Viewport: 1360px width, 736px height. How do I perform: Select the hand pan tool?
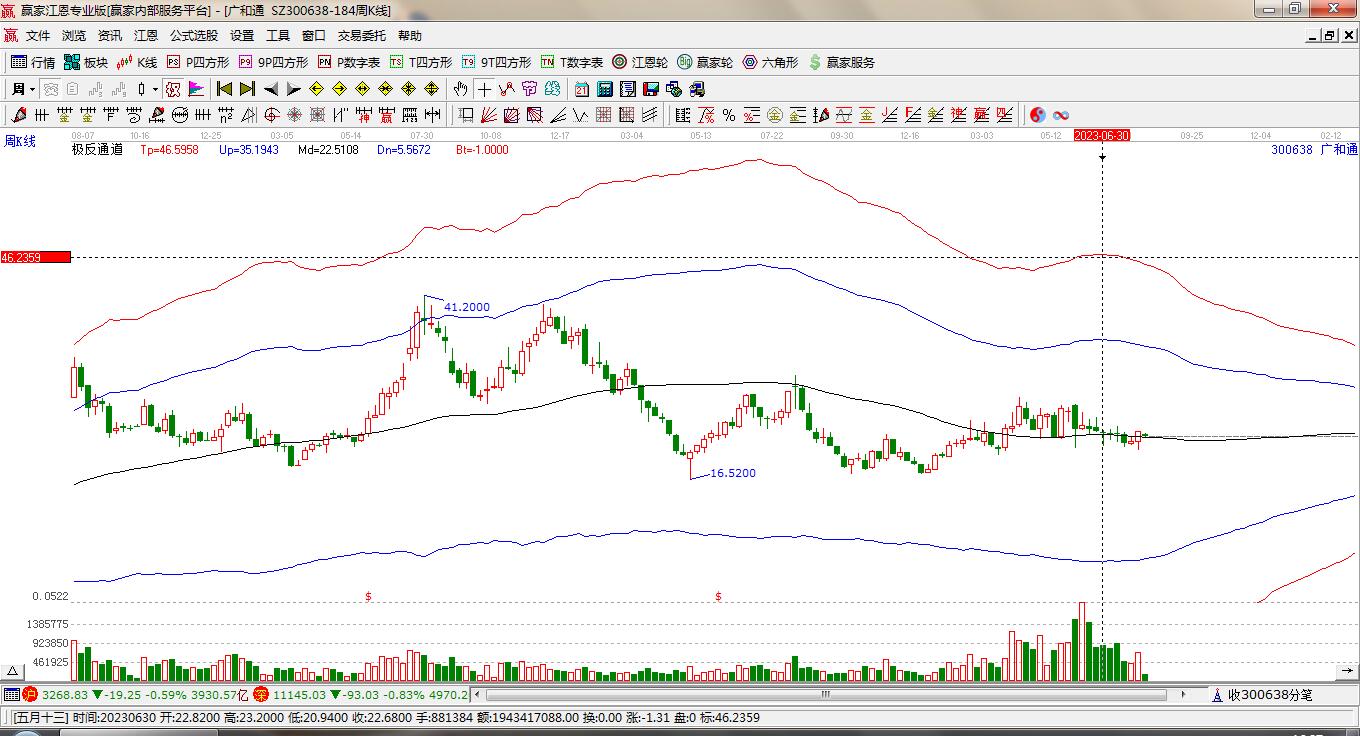click(x=460, y=89)
